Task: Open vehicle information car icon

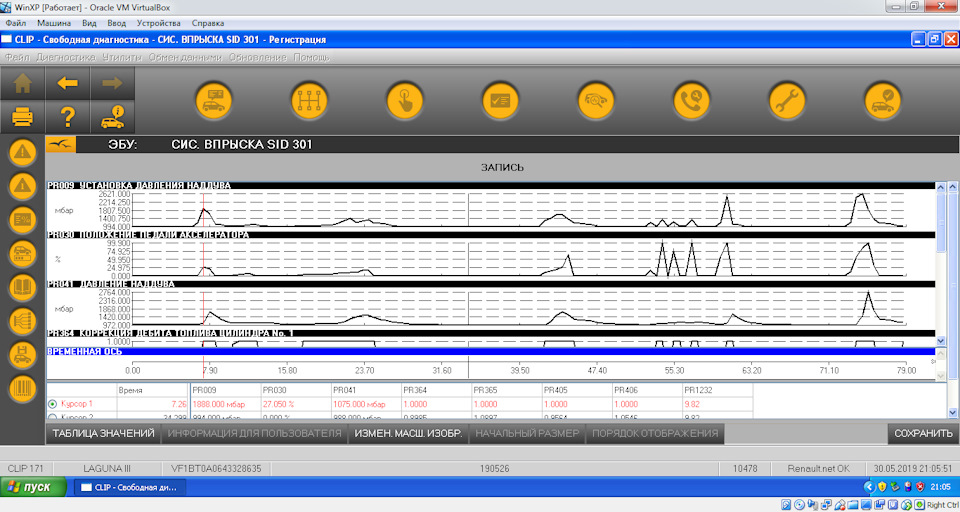Action: [x=112, y=116]
